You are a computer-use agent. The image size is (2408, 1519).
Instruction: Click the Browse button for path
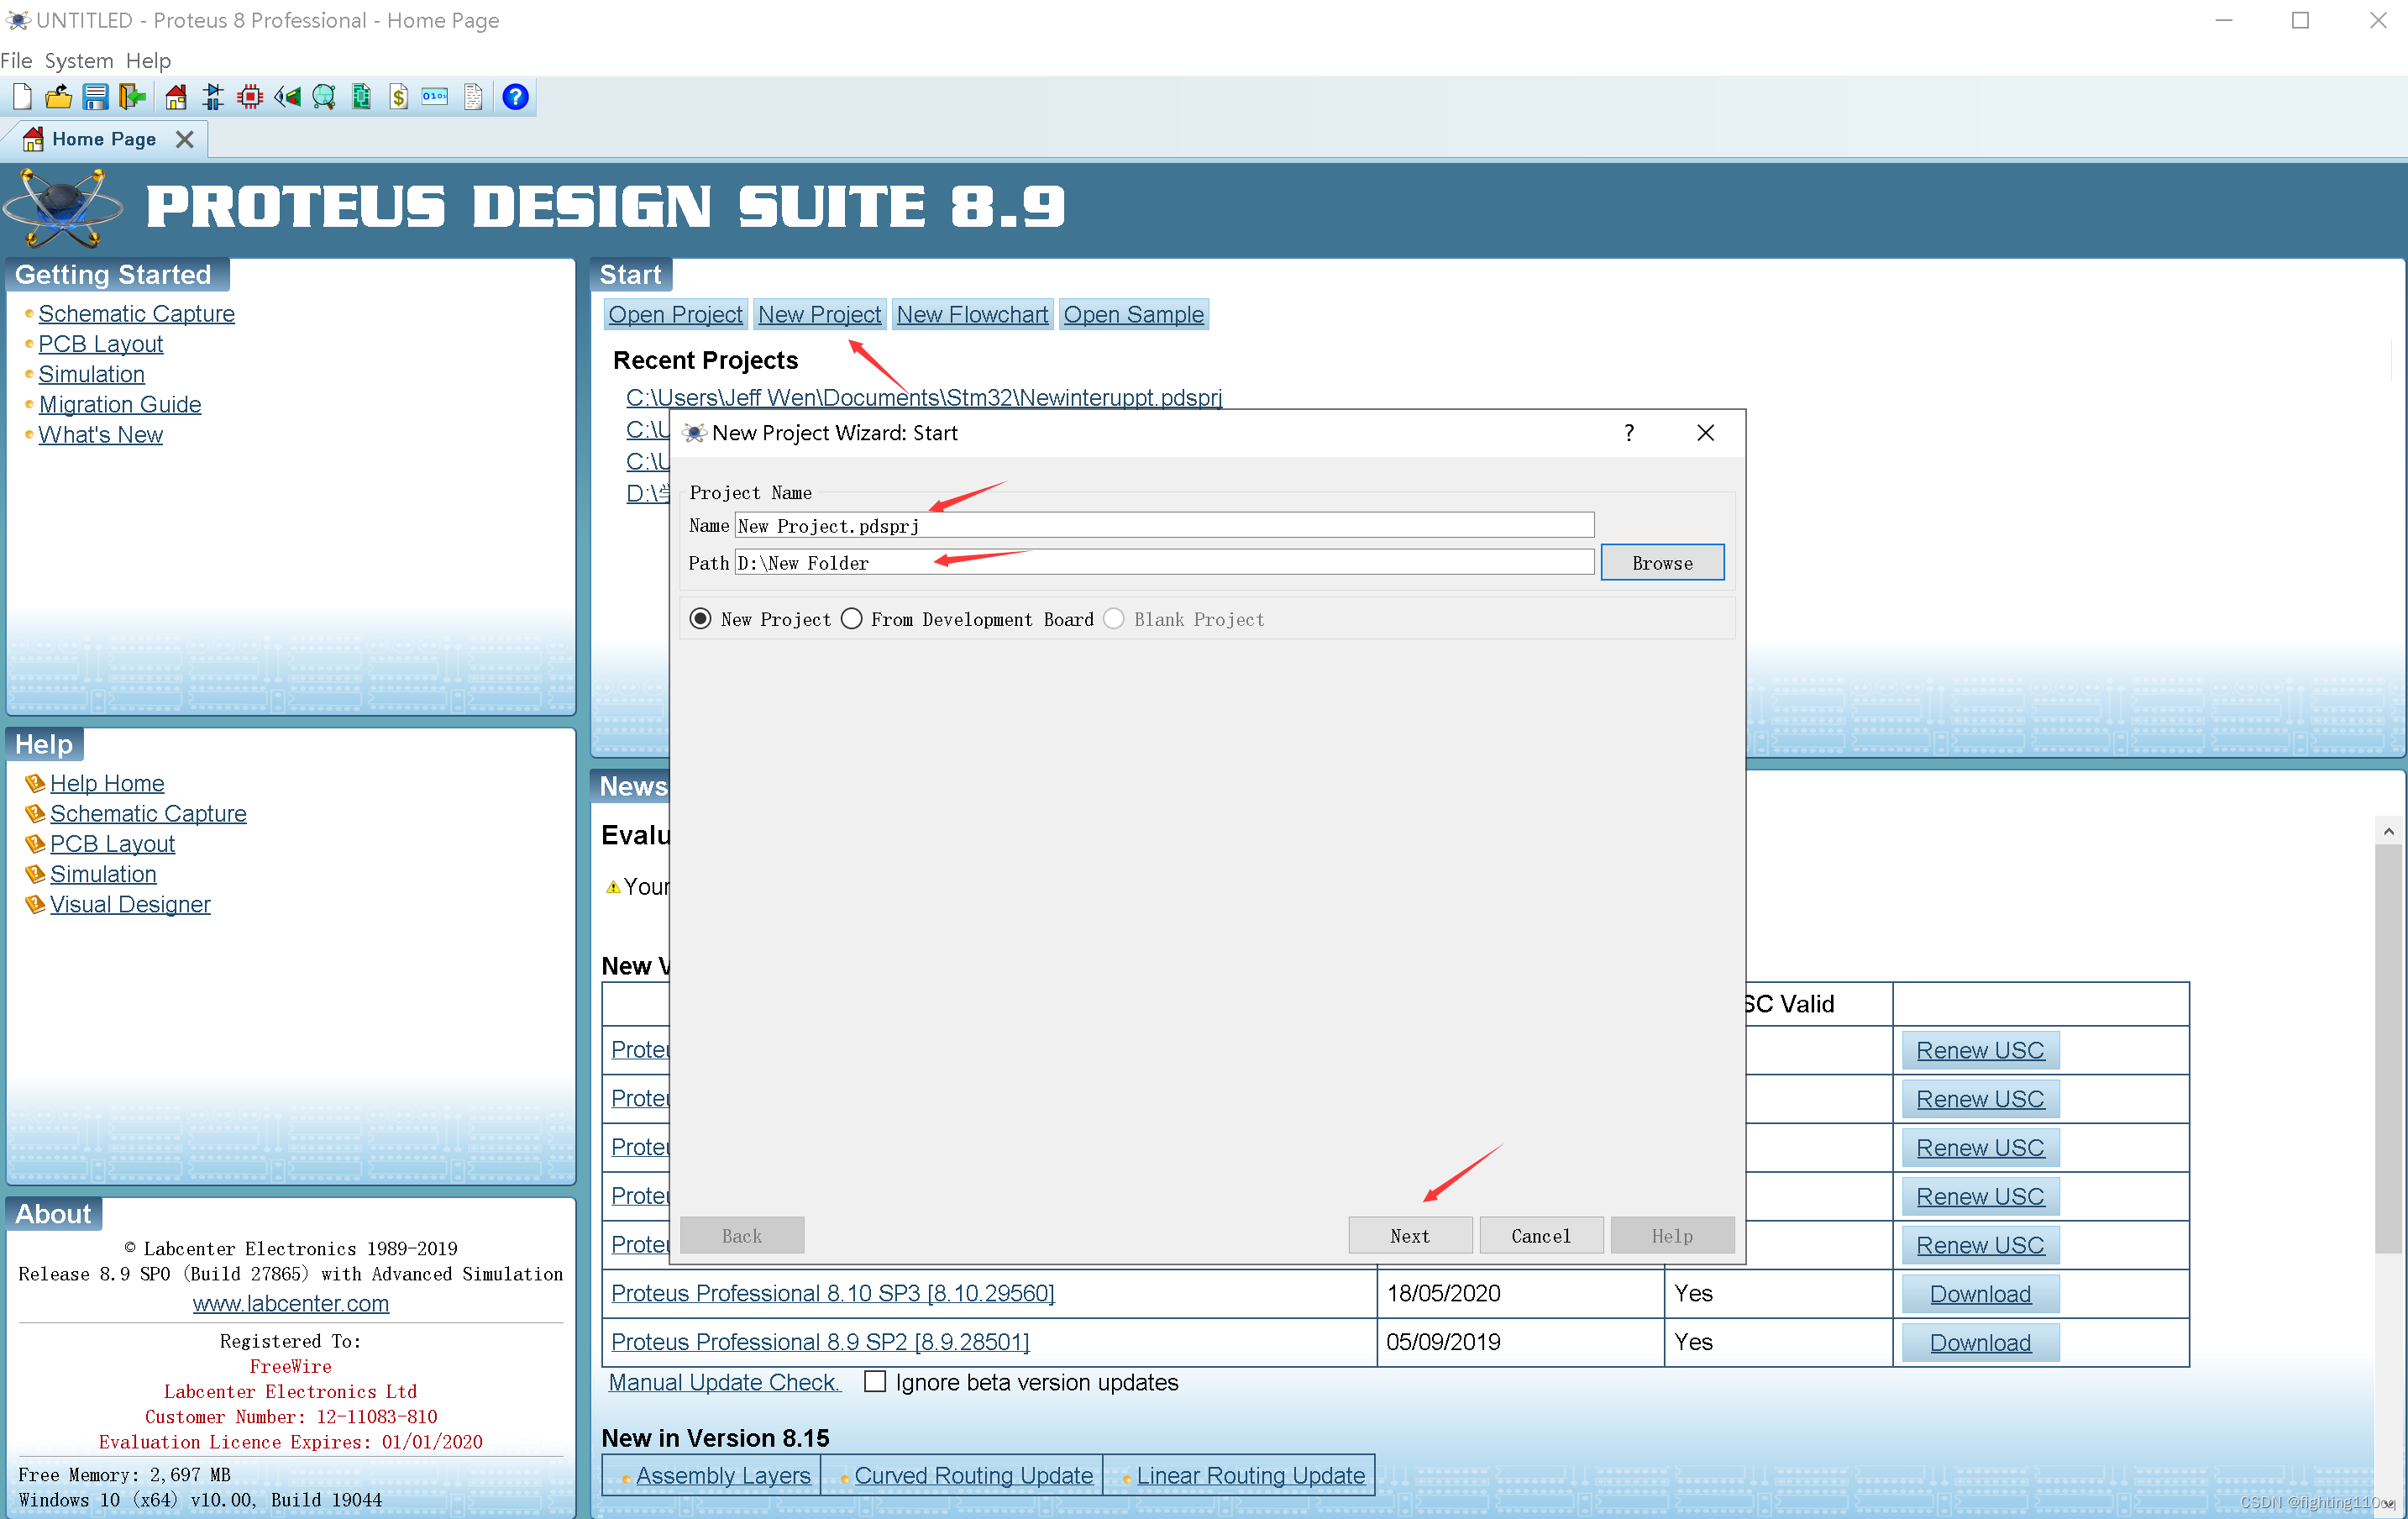[x=1661, y=563]
